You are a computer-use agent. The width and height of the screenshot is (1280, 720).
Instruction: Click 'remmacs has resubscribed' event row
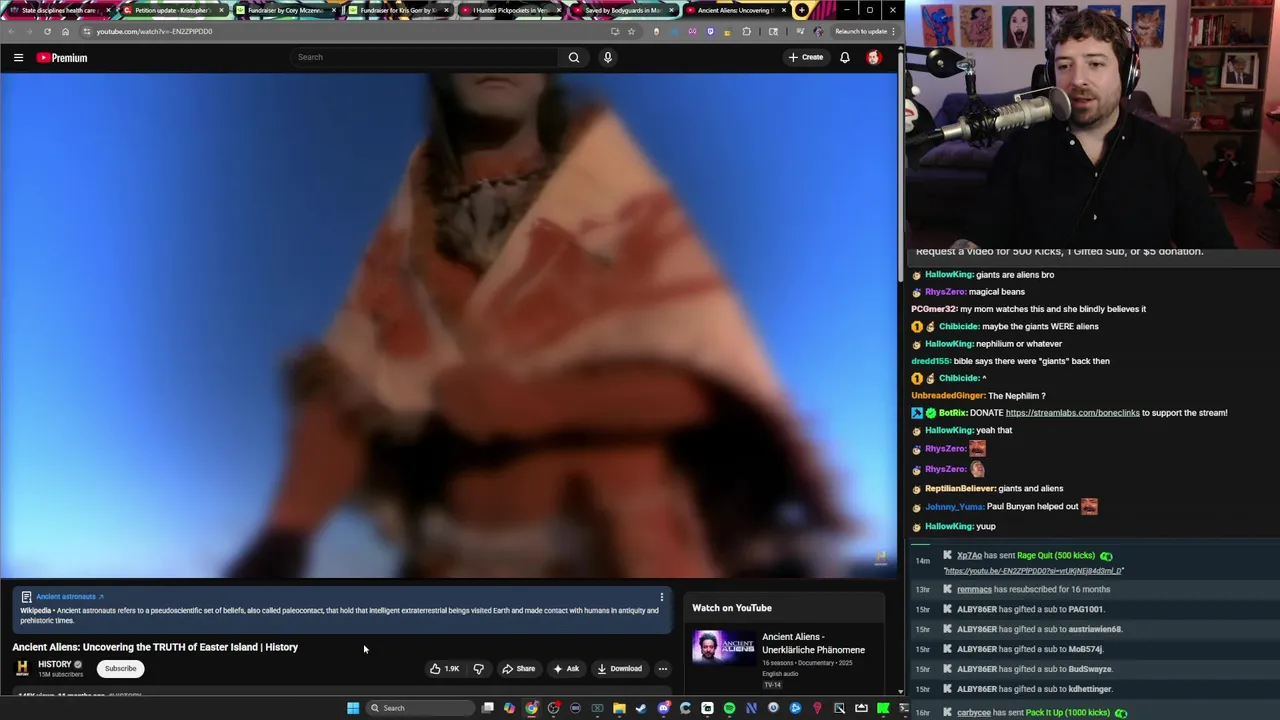(x=1033, y=590)
